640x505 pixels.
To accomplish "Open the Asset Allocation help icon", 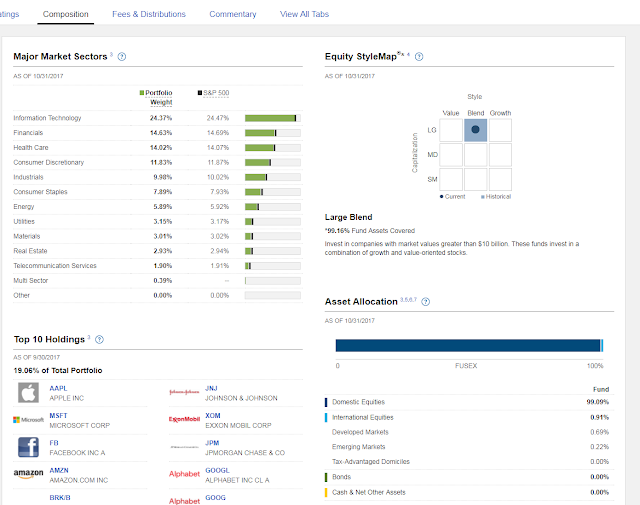I will click(425, 302).
